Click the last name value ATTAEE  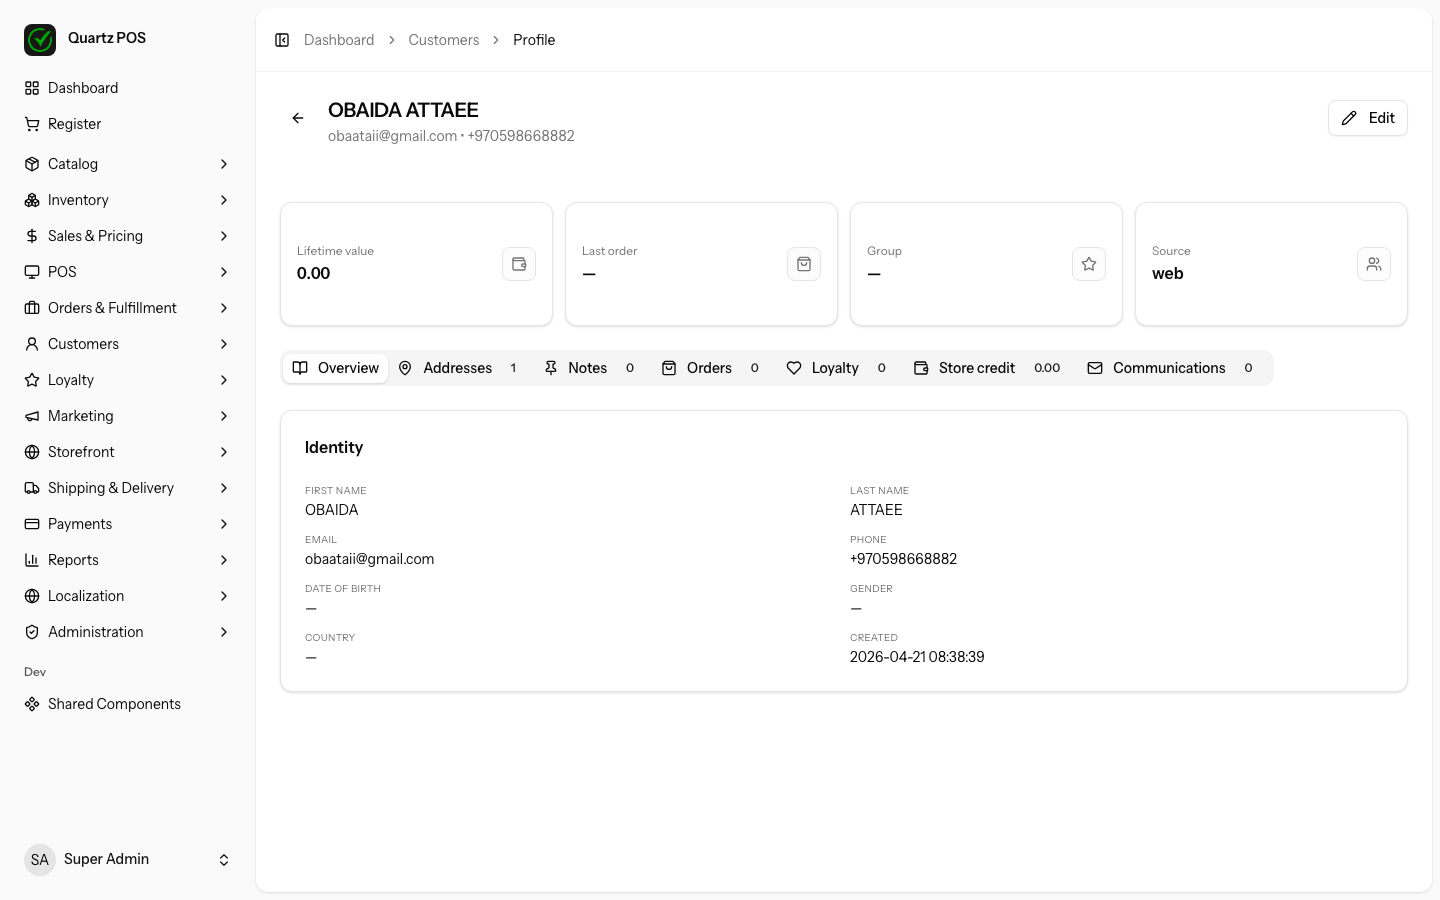click(876, 510)
